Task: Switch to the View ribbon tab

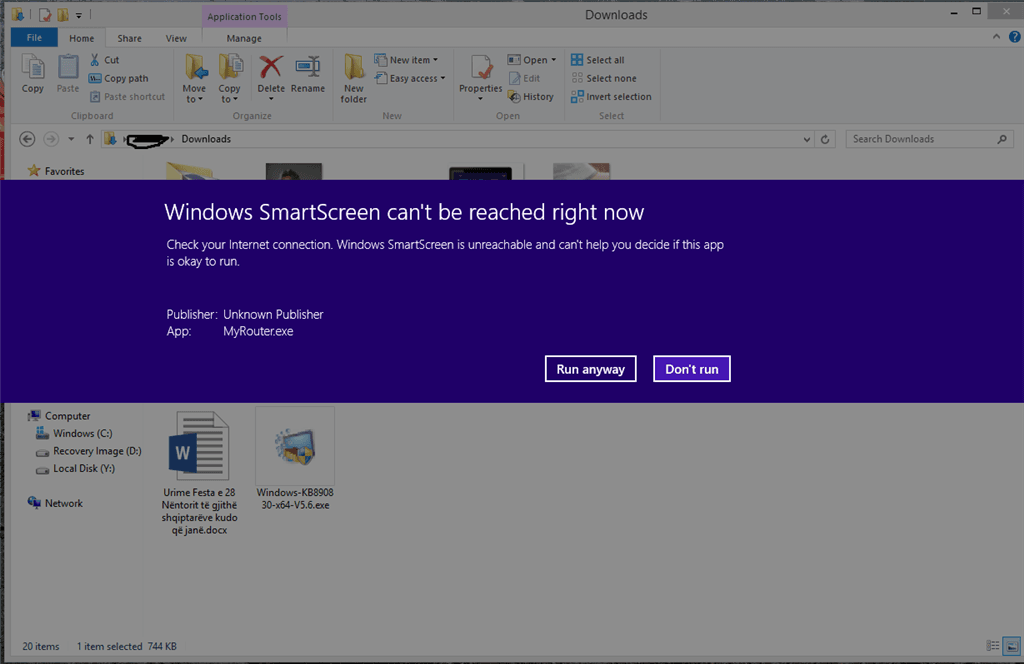Action: click(176, 38)
